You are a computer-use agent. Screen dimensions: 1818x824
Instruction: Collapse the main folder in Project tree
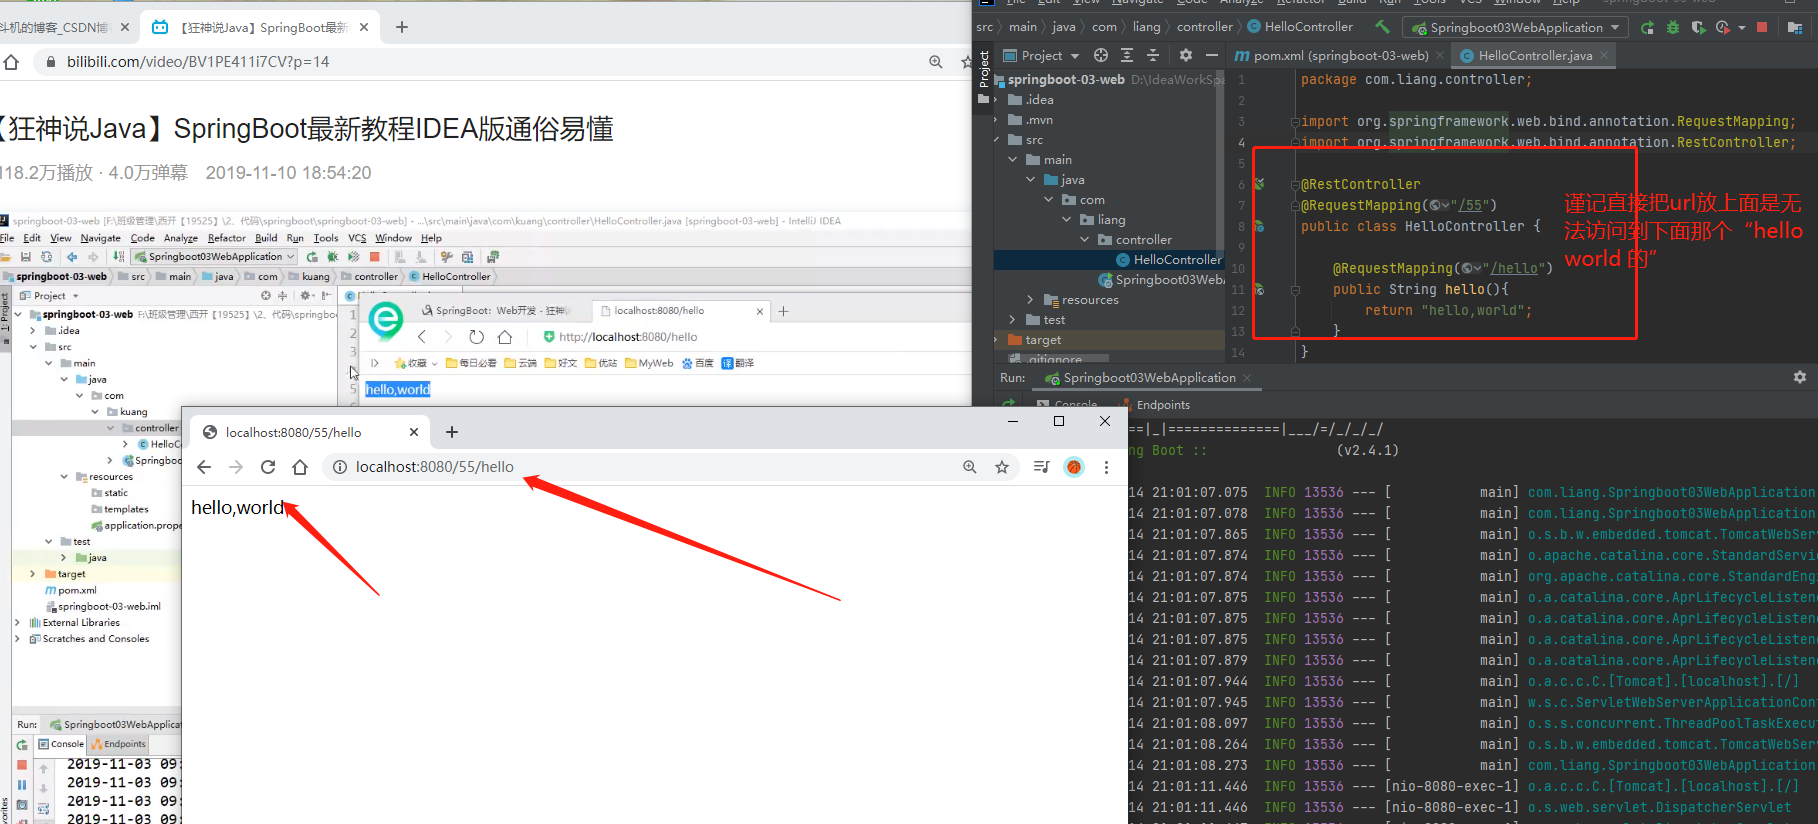(1013, 160)
